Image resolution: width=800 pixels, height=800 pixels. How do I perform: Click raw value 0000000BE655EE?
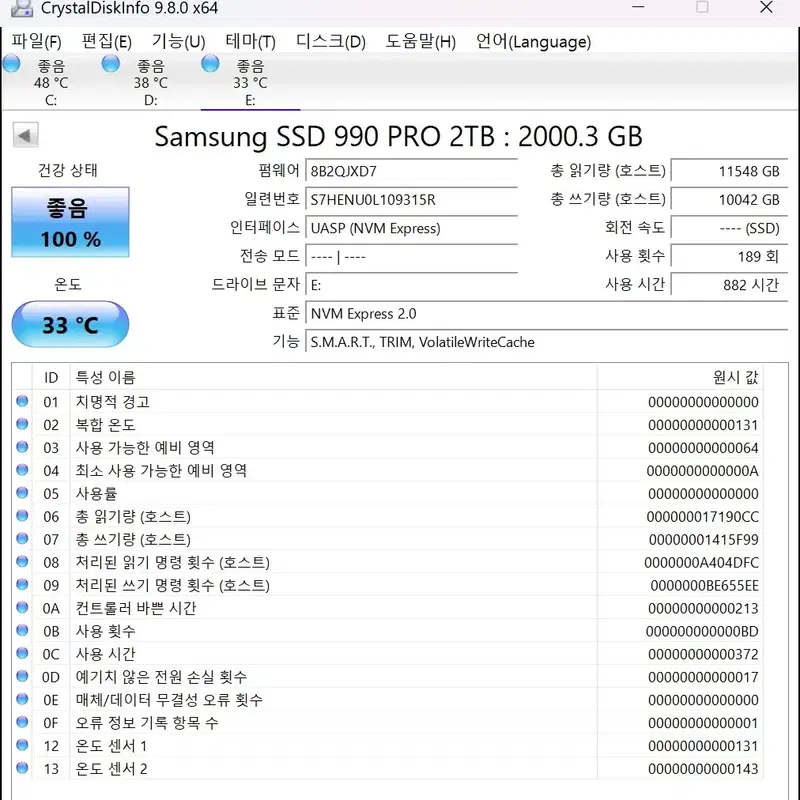click(705, 586)
